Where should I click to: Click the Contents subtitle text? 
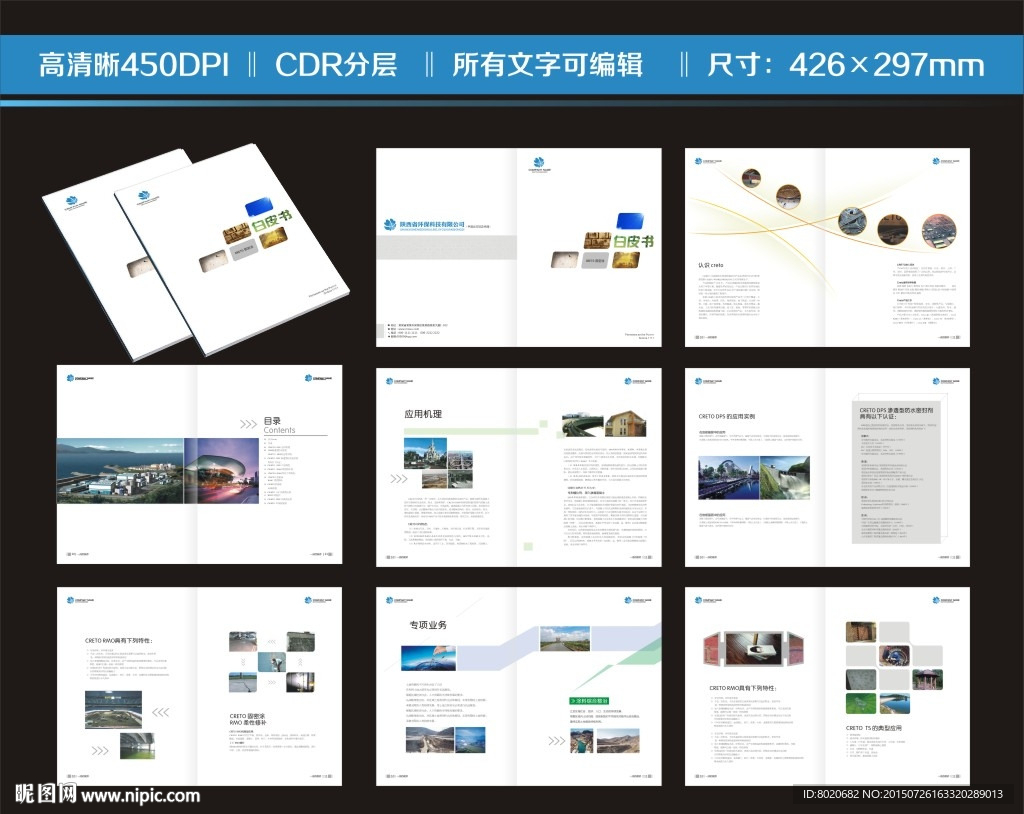coord(280,431)
